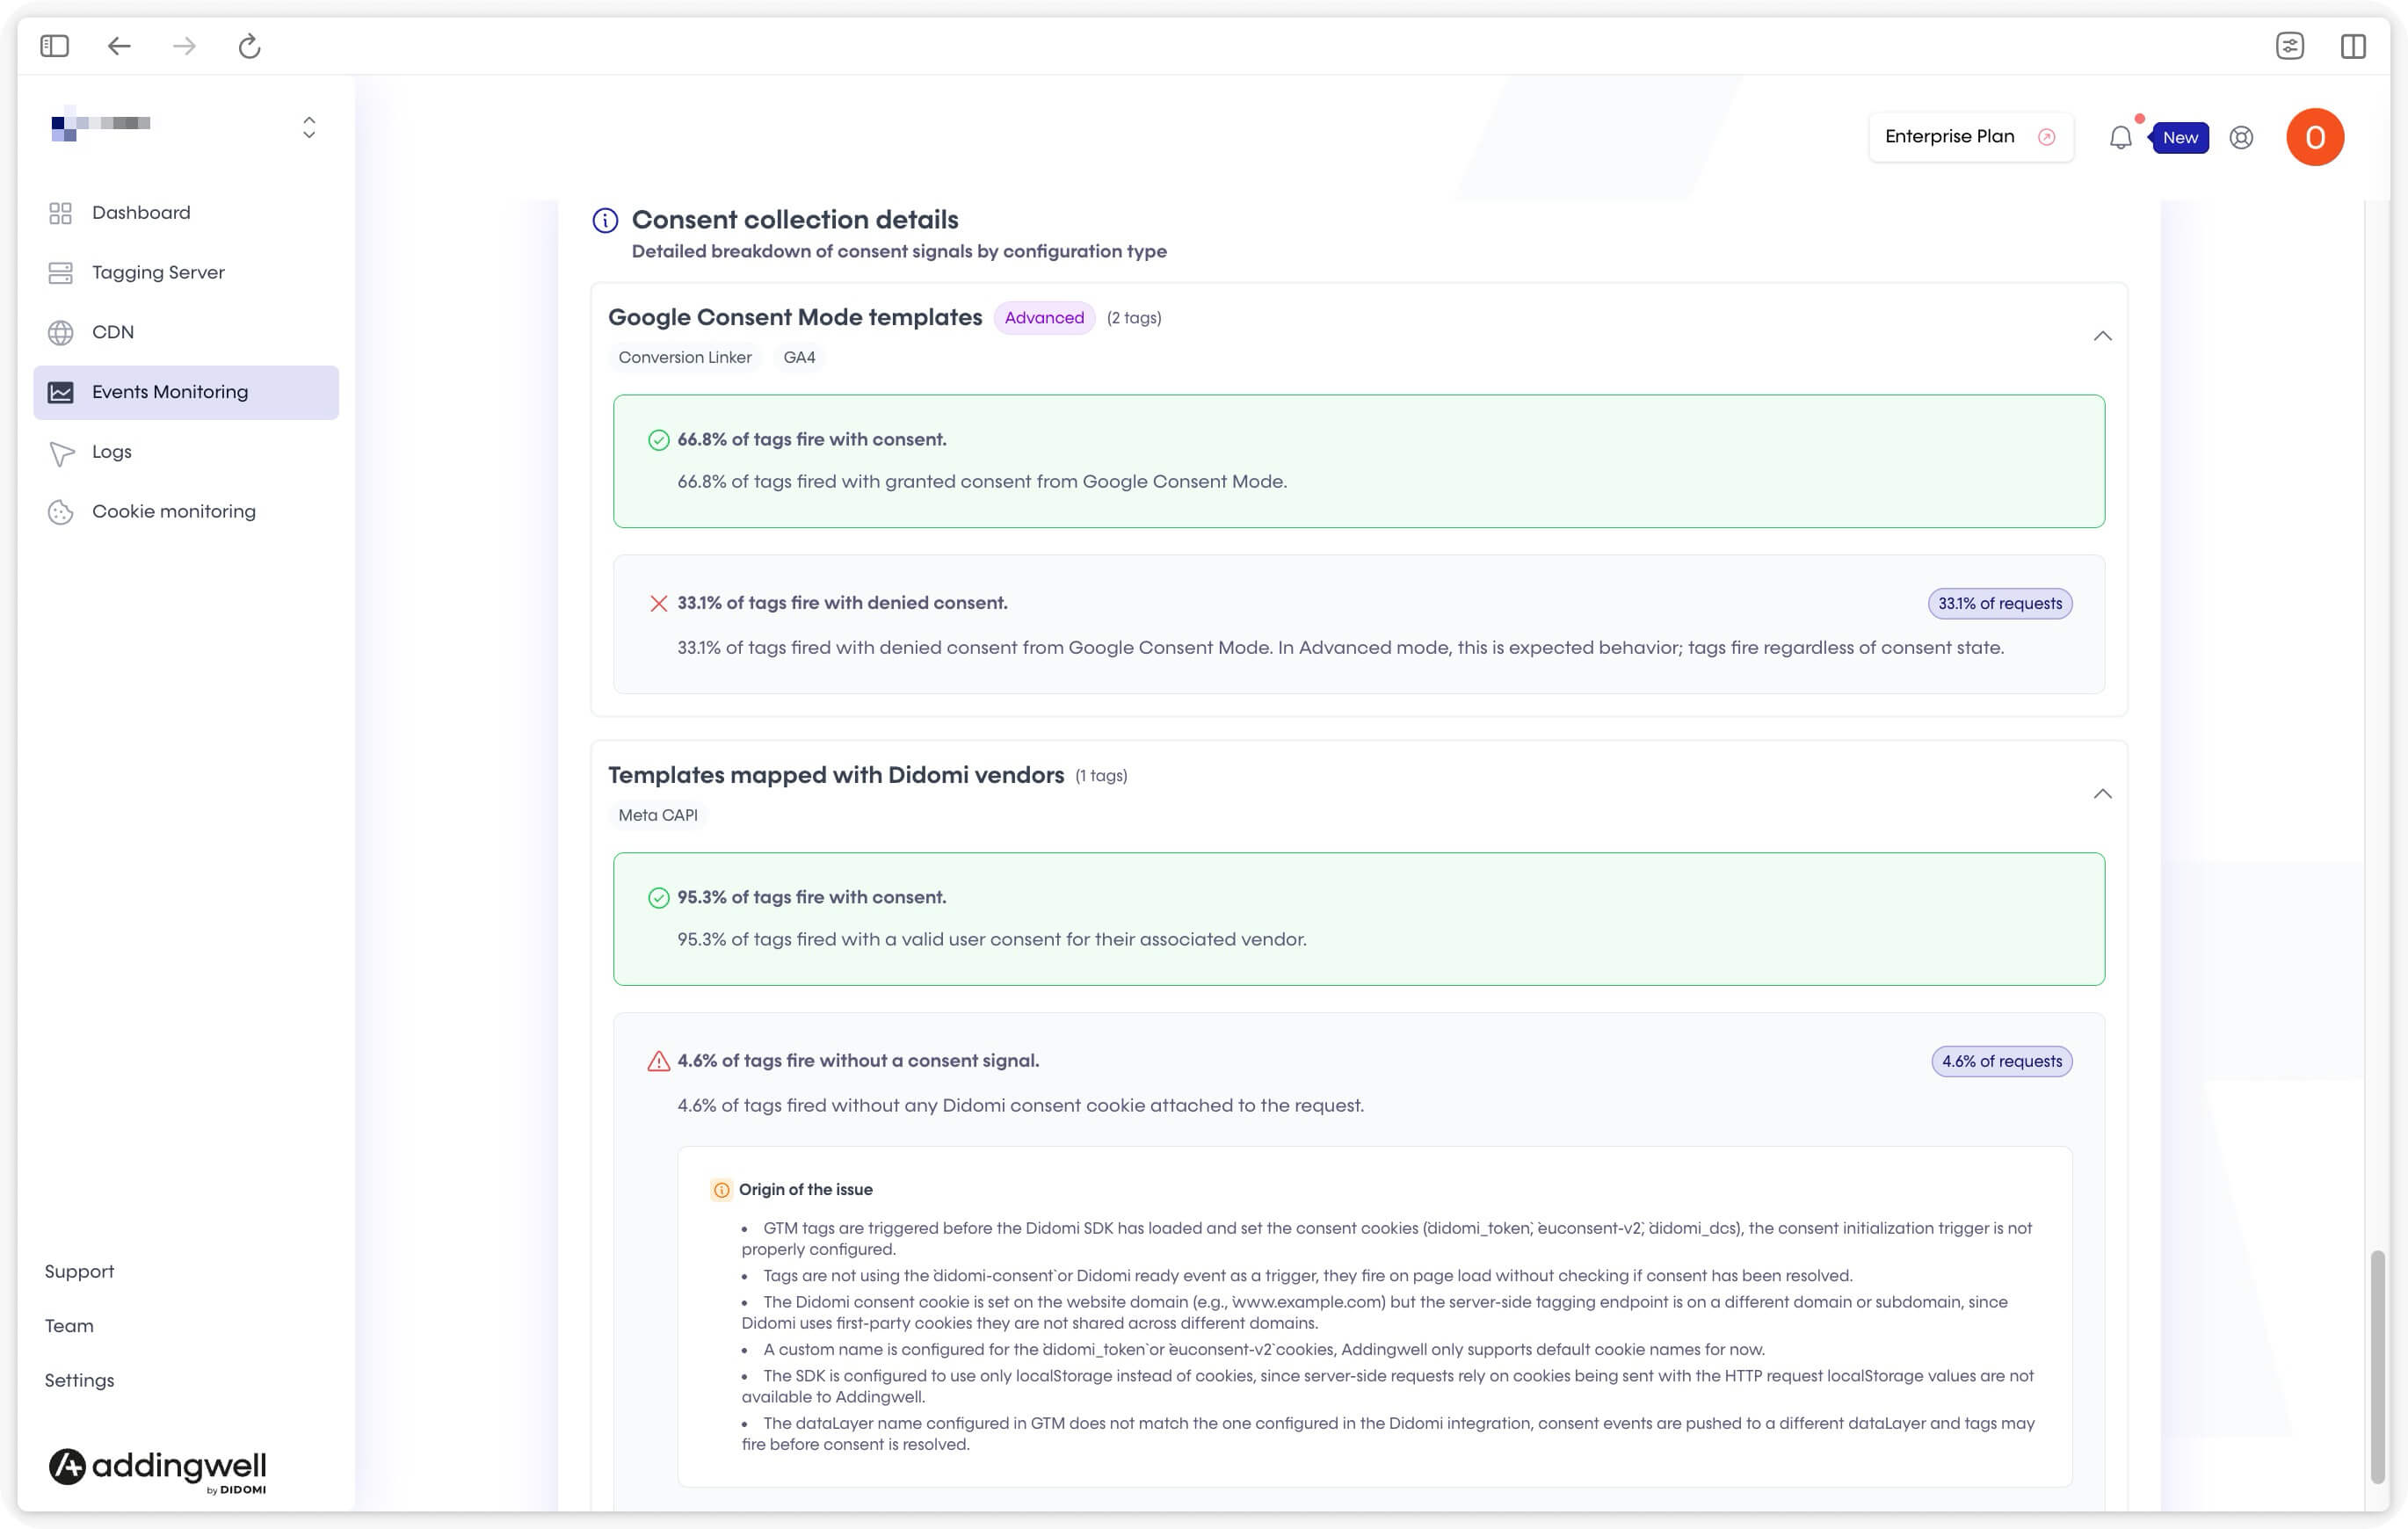
Task: Click the 4.6% of tags fire without consent heading
Action: point(858,1060)
